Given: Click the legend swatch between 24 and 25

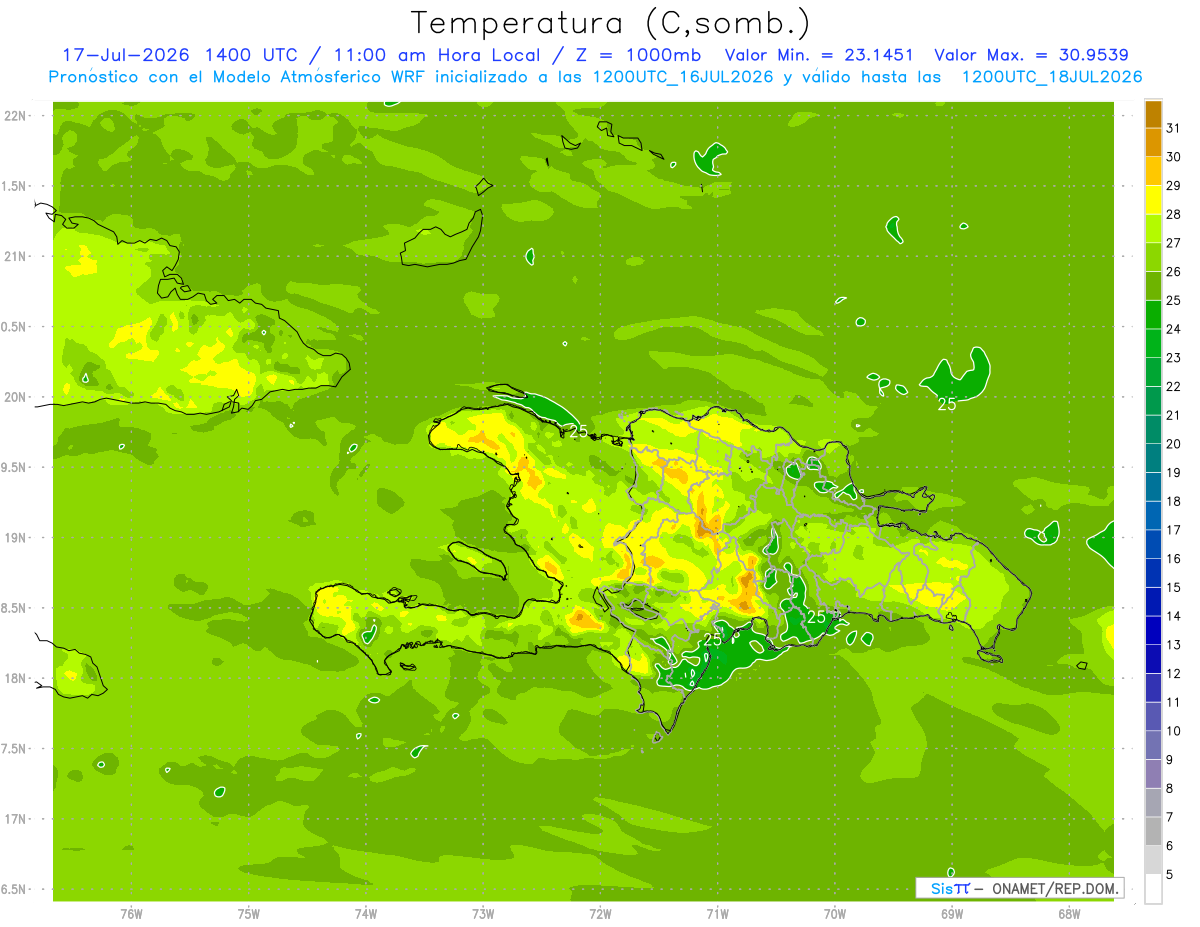Looking at the screenshot, I should tap(1153, 314).
